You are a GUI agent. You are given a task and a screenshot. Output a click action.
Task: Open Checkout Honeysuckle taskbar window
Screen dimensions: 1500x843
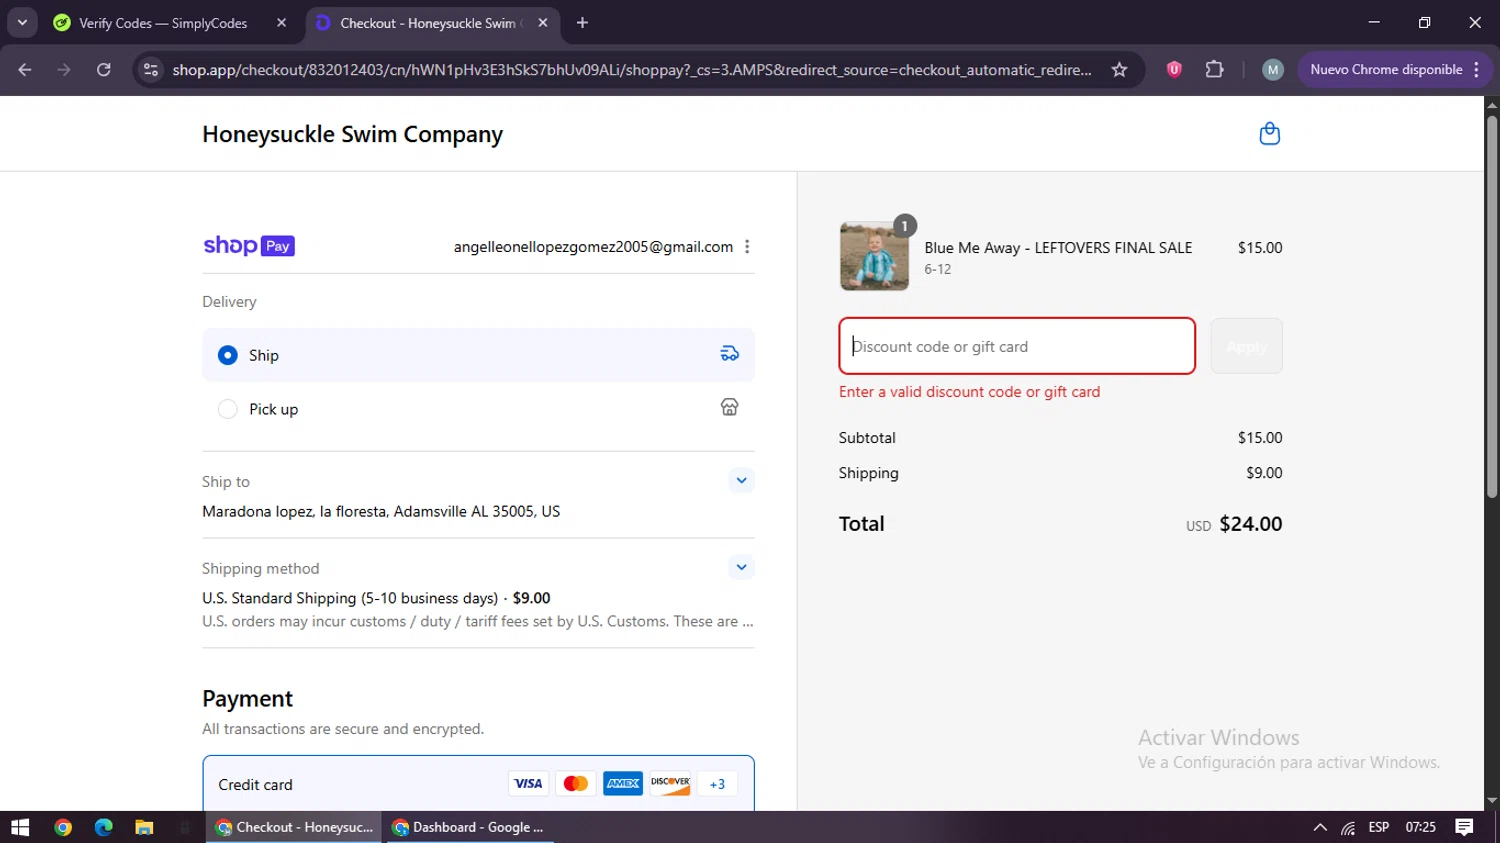(294, 827)
